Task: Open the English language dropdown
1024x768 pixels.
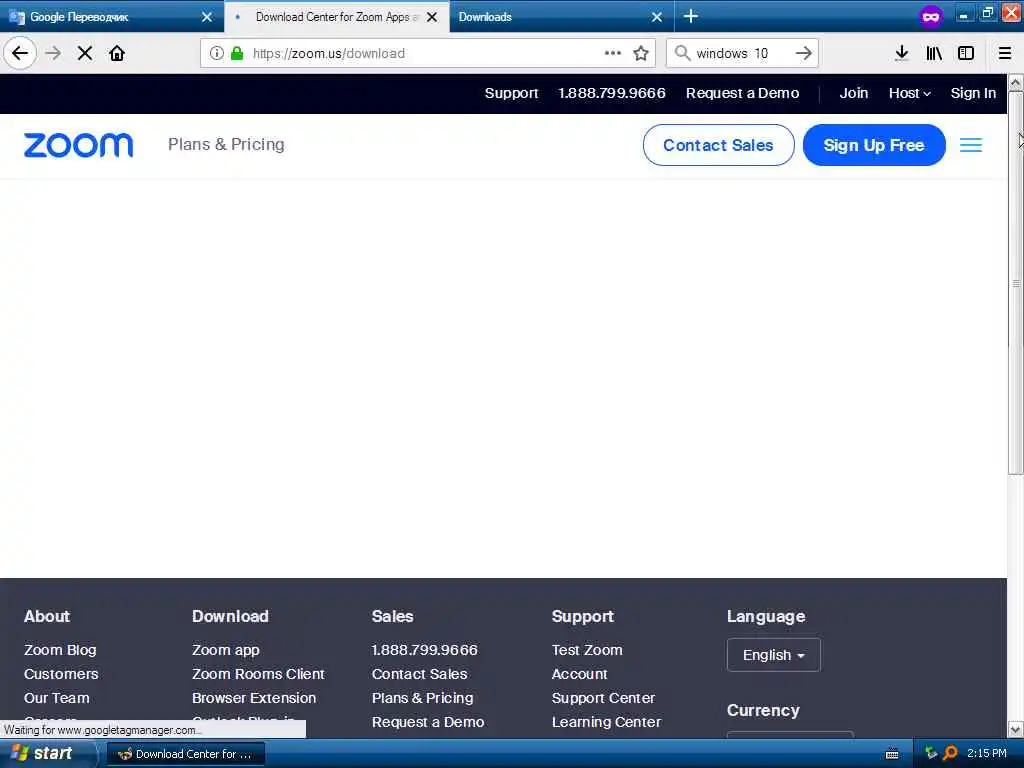Action: click(773, 655)
